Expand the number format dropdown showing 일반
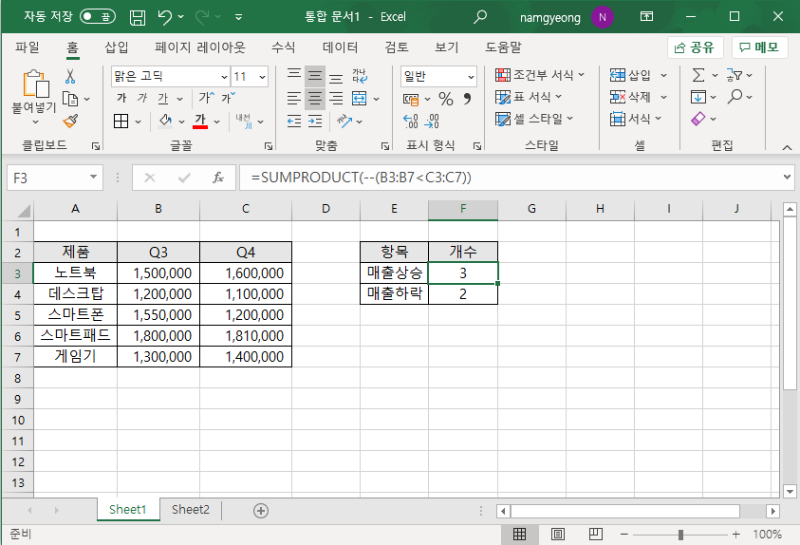This screenshot has height=545, width=800. coord(470,76)
